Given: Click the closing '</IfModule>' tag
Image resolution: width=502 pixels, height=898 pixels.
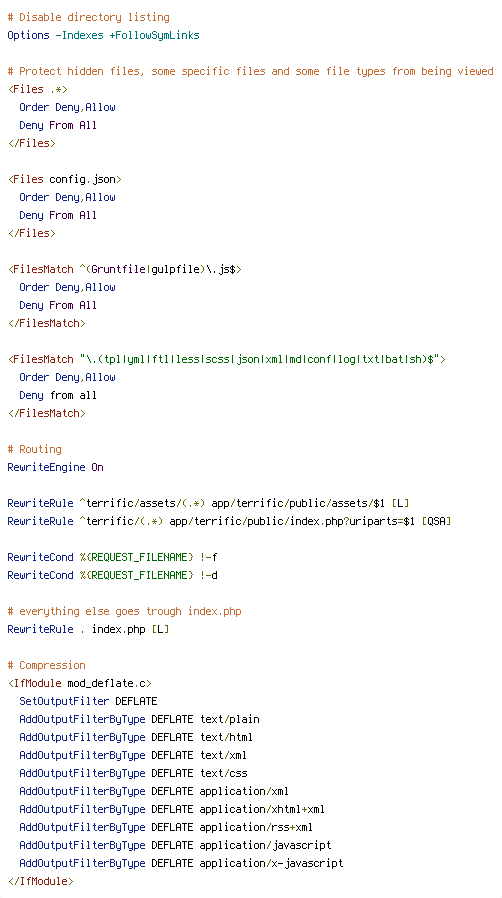Looking at the screenshot, I should 41,881.
